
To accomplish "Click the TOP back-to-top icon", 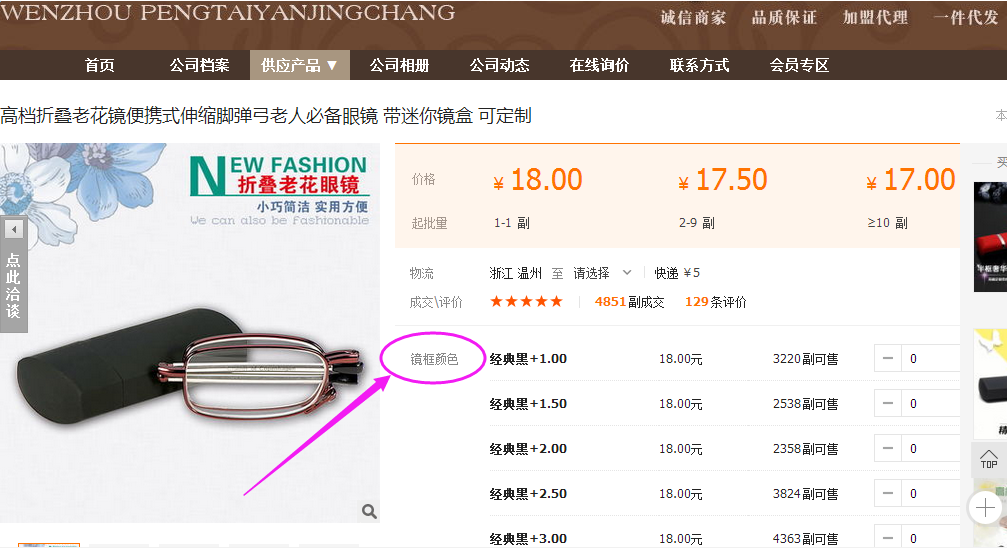I will [x=988, y=459].
